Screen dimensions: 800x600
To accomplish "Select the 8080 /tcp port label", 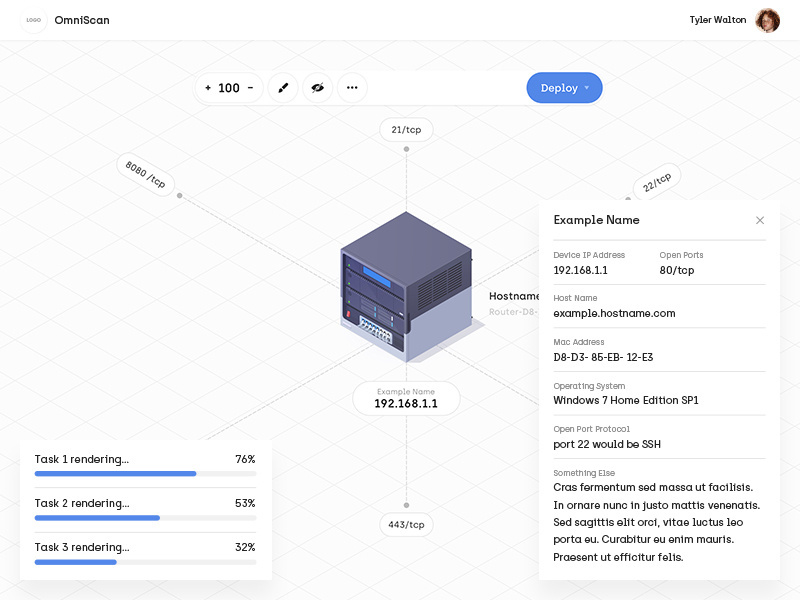I will coord(146,175).
